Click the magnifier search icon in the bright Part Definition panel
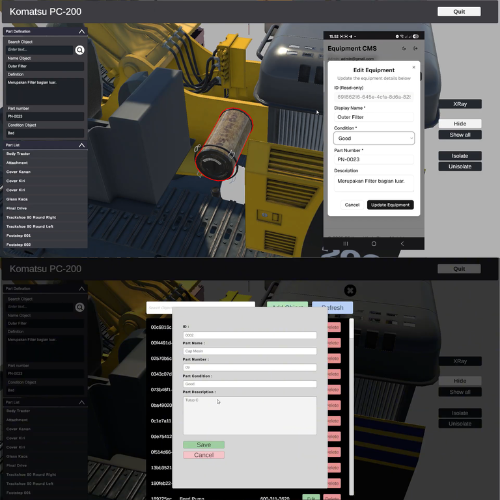The image size is (500, 500). pyautogui.click(x=80, y=50)
